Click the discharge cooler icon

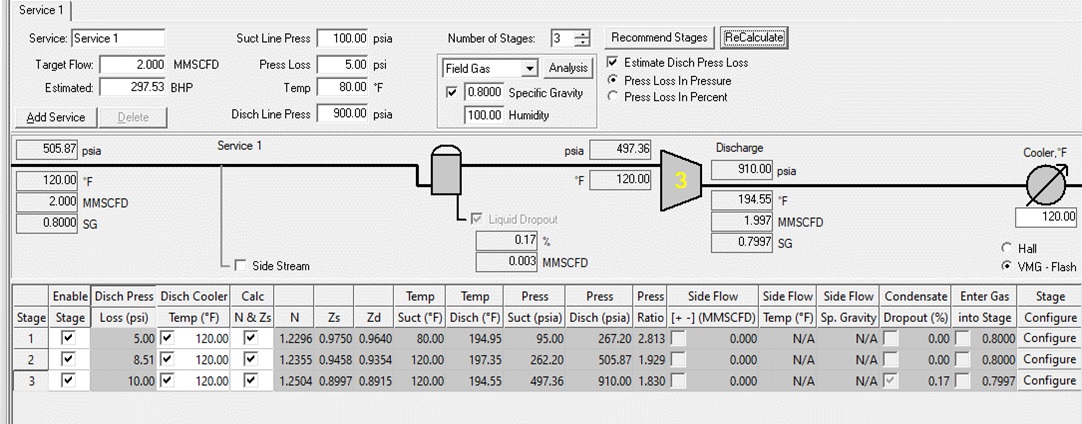point(1047,184)
